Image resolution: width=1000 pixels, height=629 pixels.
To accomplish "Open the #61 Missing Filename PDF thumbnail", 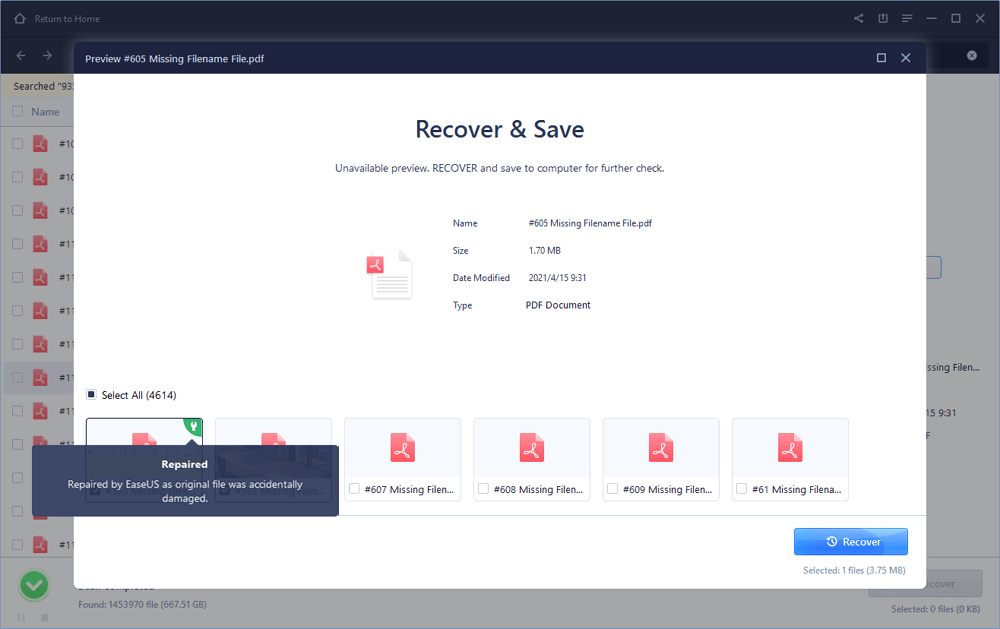I will pyautogui.click(x=790, y=447).
